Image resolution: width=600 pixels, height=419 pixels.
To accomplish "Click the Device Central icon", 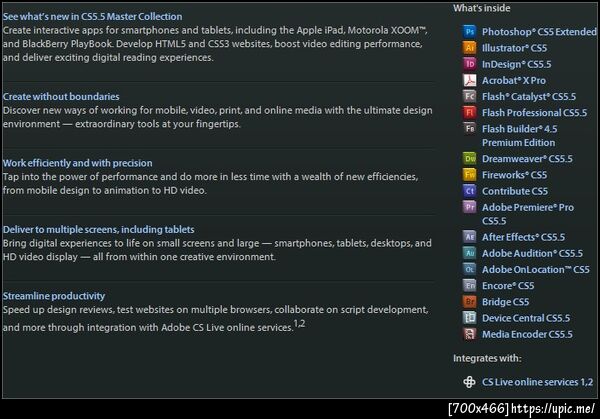I will [x=470, y=318].
